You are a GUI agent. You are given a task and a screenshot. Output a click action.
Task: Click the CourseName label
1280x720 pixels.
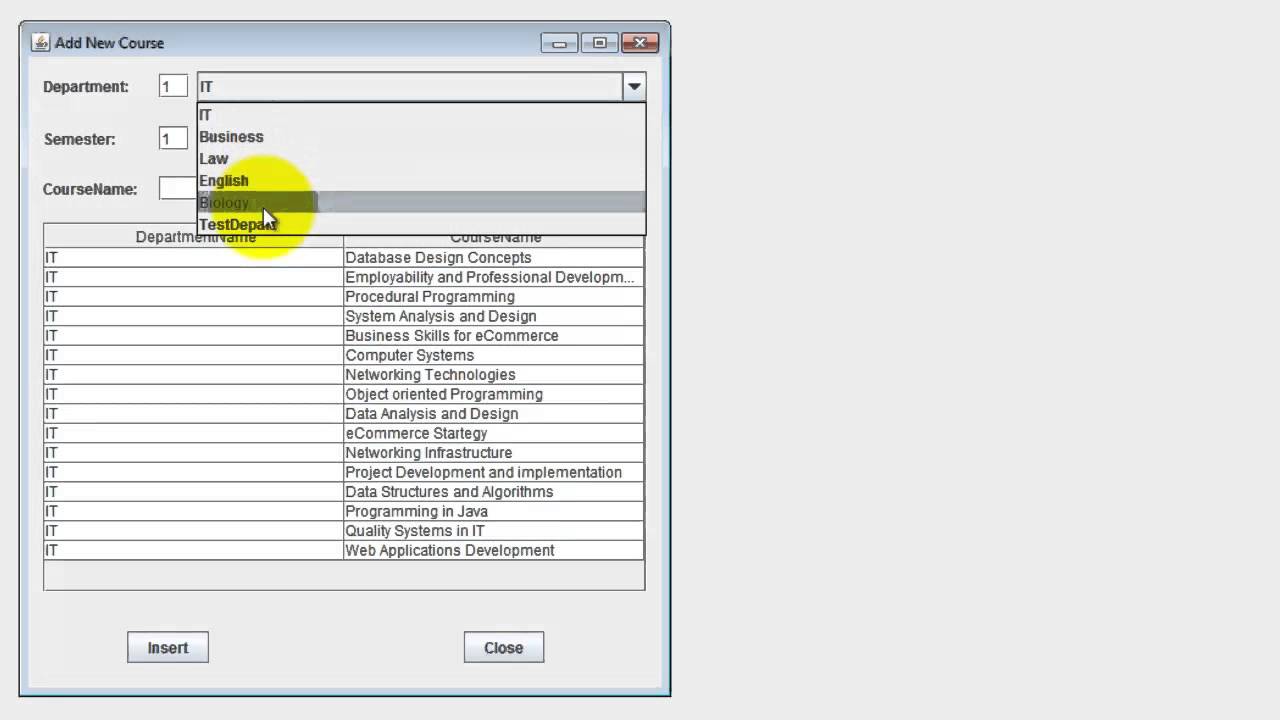point(90,189)
